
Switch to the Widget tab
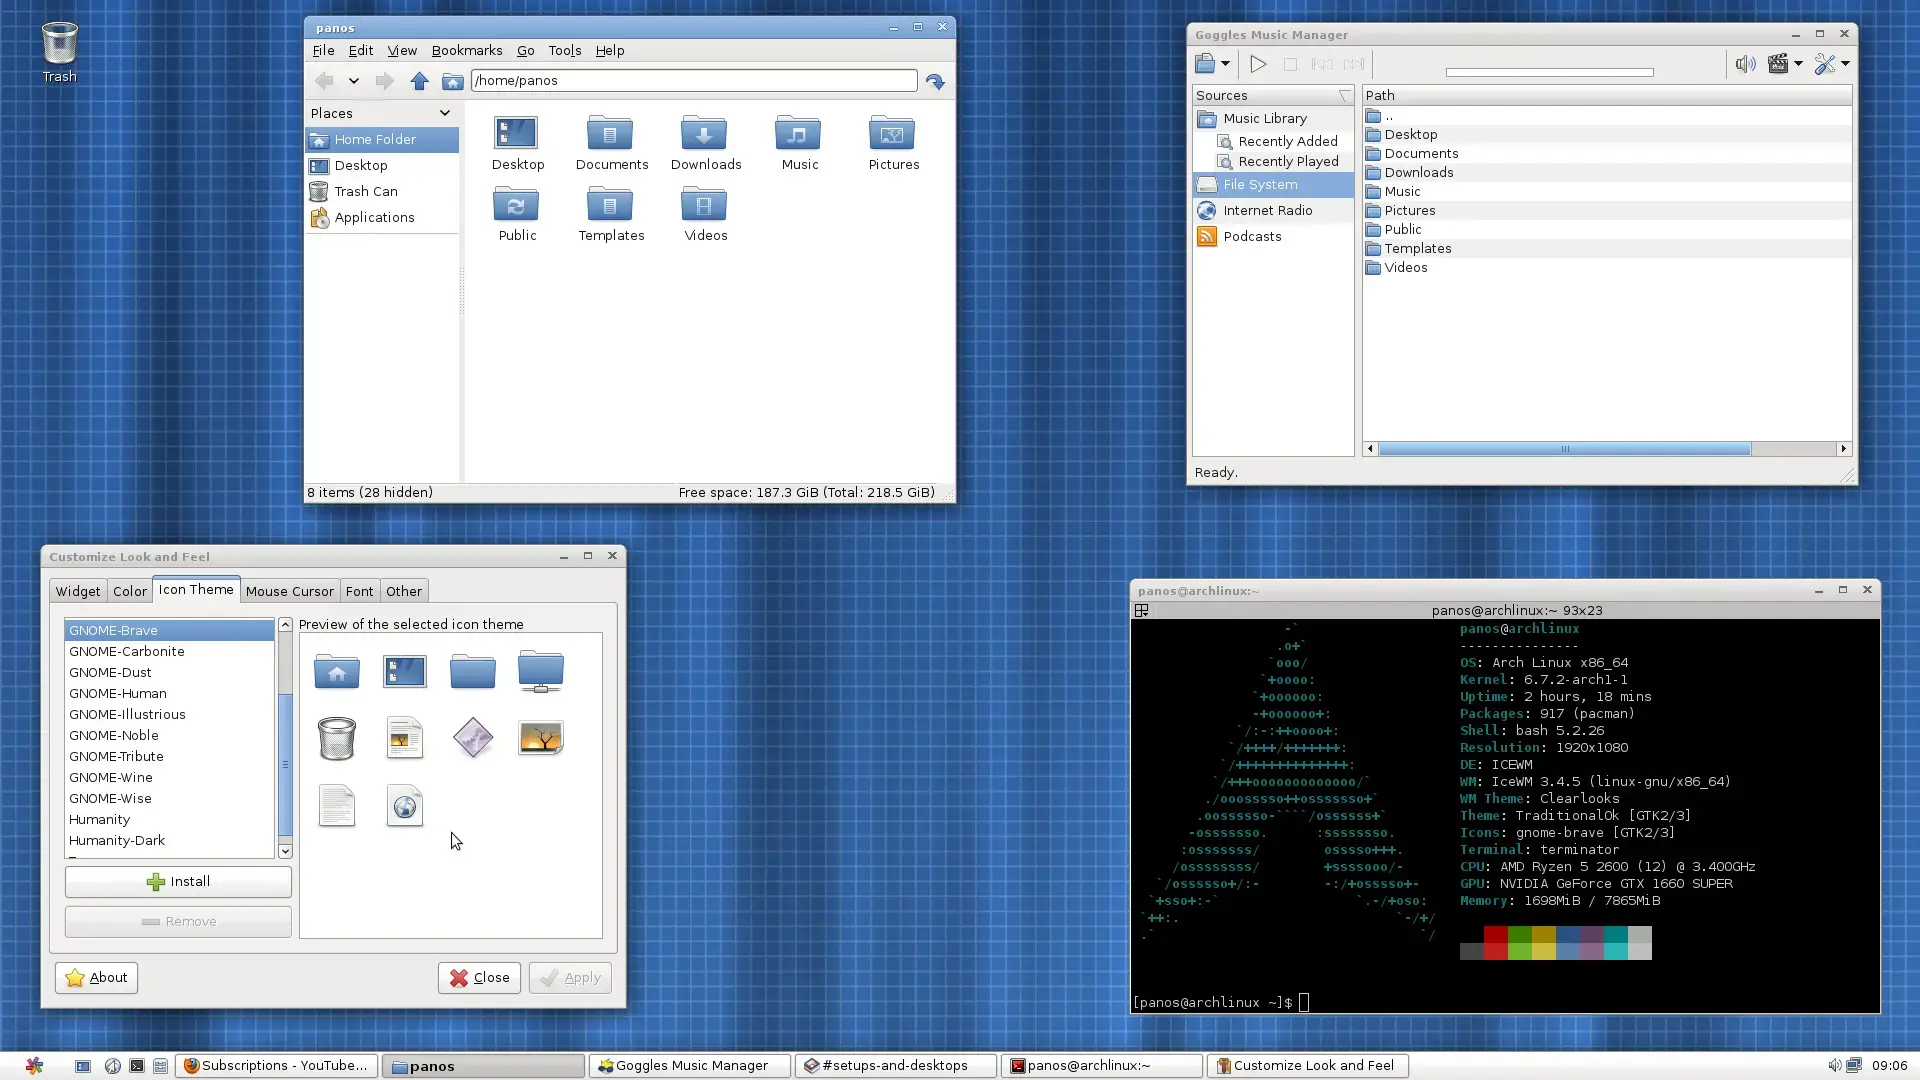click(x=78, y=591)
